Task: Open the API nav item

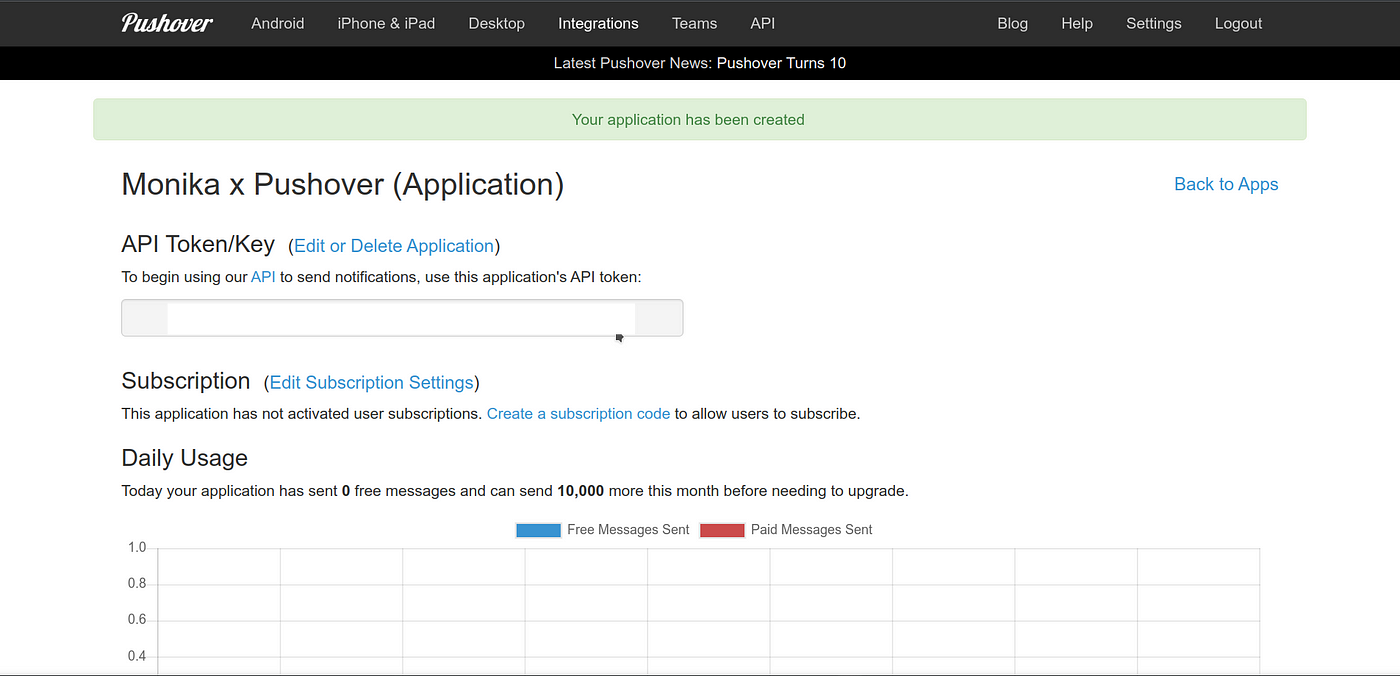Action: point(762,23)
